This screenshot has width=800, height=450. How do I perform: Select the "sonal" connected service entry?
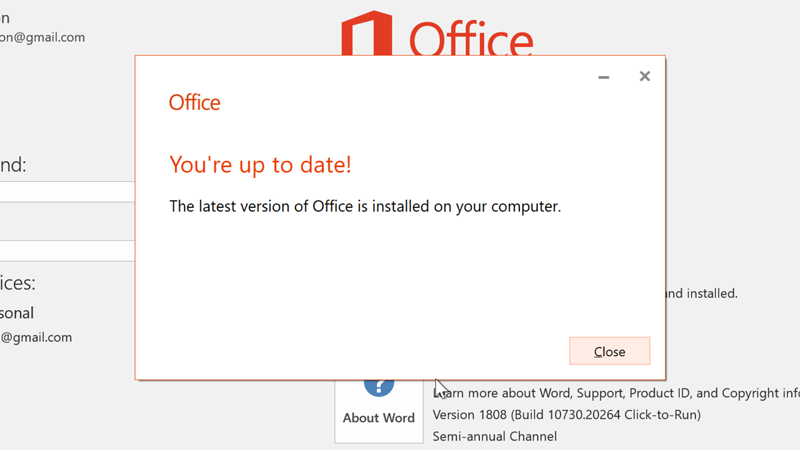tap(17, 313)
